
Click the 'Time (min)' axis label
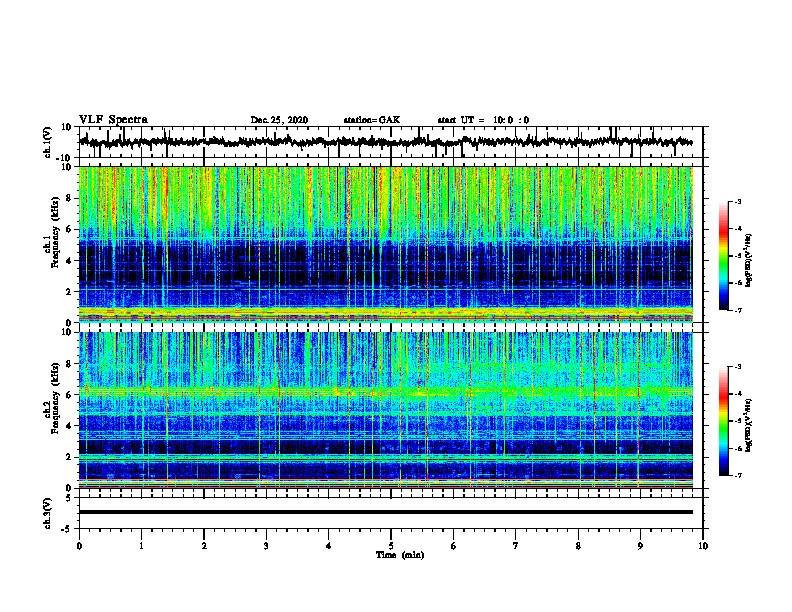400,555
